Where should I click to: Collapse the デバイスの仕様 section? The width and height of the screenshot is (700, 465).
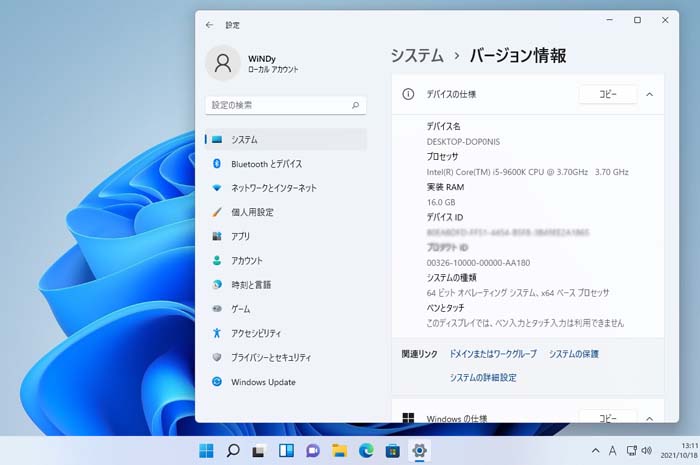pos(650,95)
